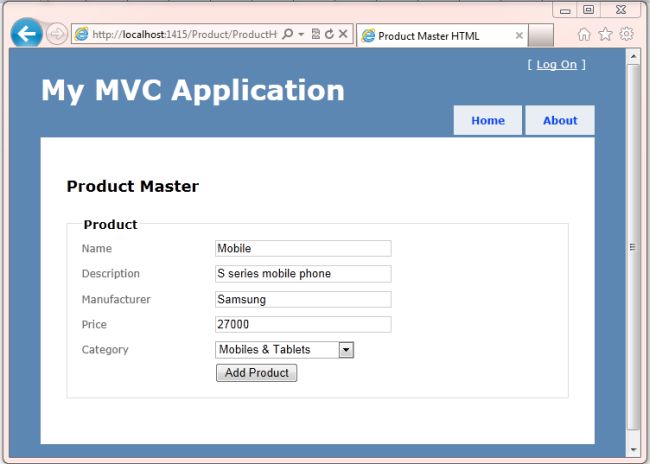Click the page scrollbar up arrow
Image resolution: width=650 pixels, height=464 pixels.
[x=633, y=56]
